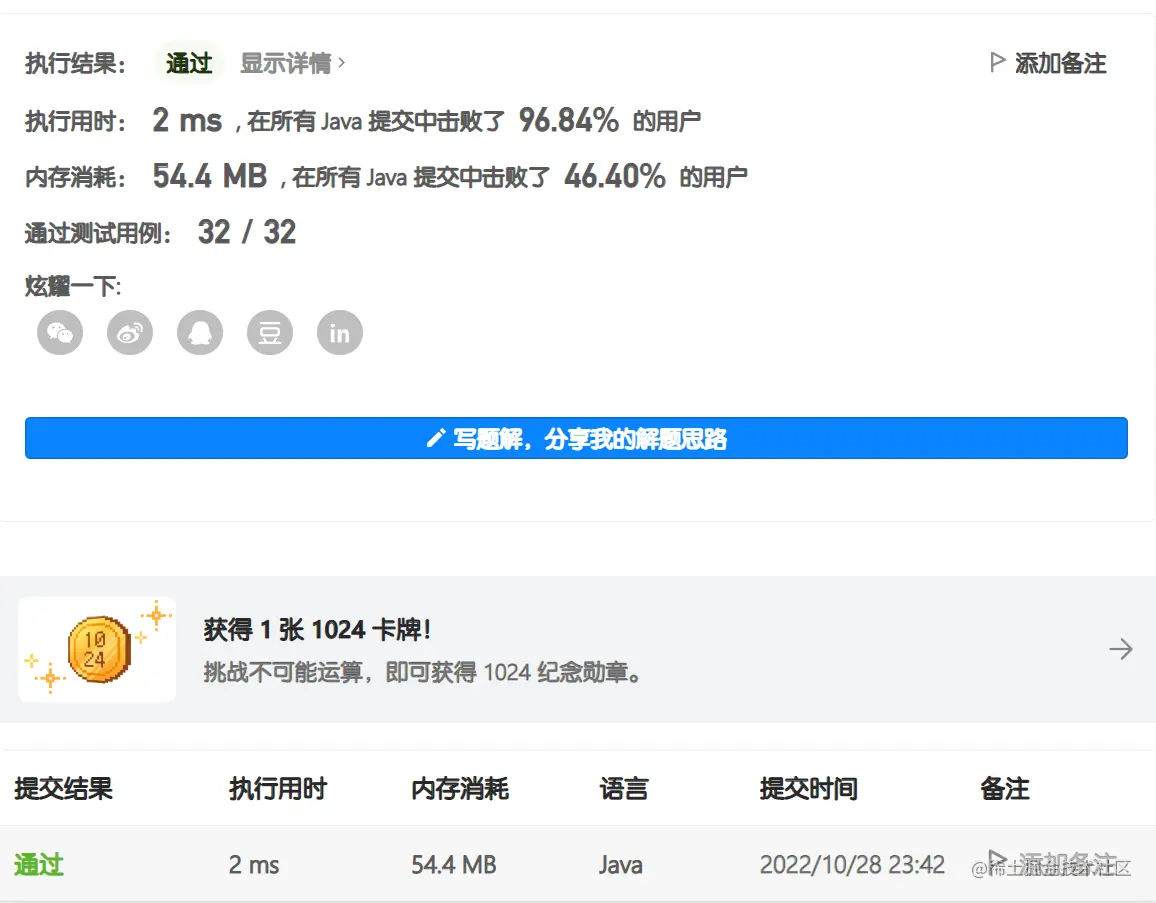Click the 挑战不可能运算 banner description
Image resolution: width=1156 pixels, height=903 pixels.
422,672
